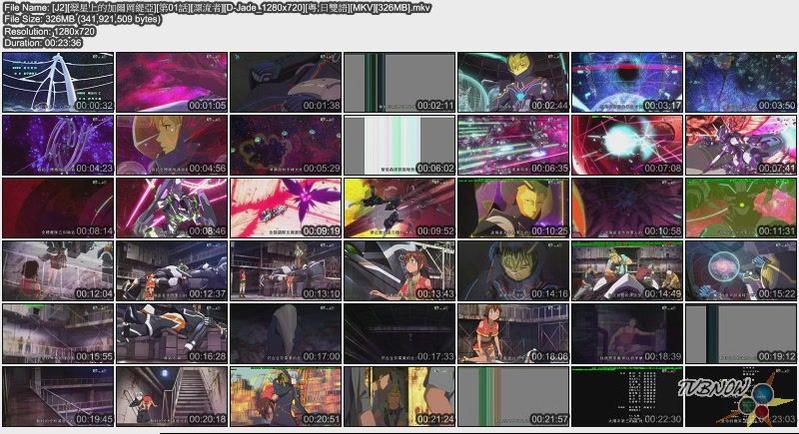Open the thumbnail marked 00:16:28
799x434 pixels.
pyautogui.click(x=171, y=334)
